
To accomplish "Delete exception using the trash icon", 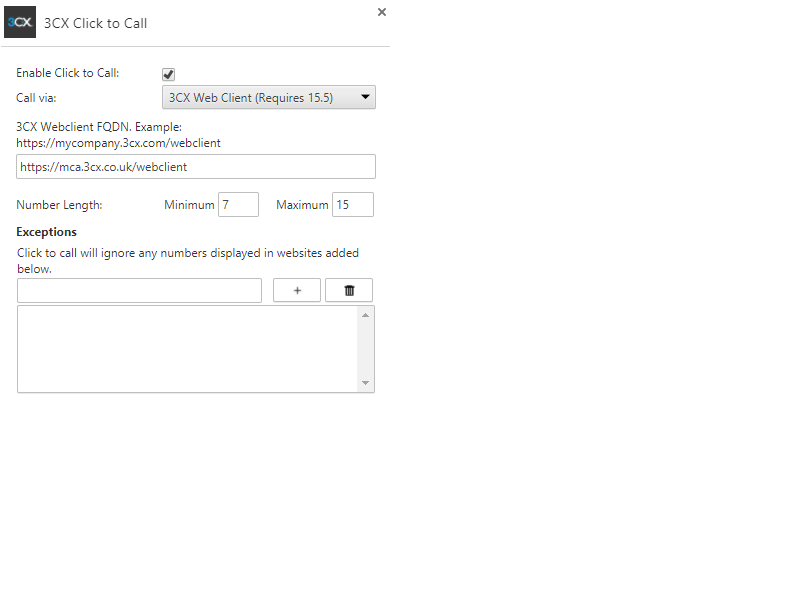I will point(349,290).
